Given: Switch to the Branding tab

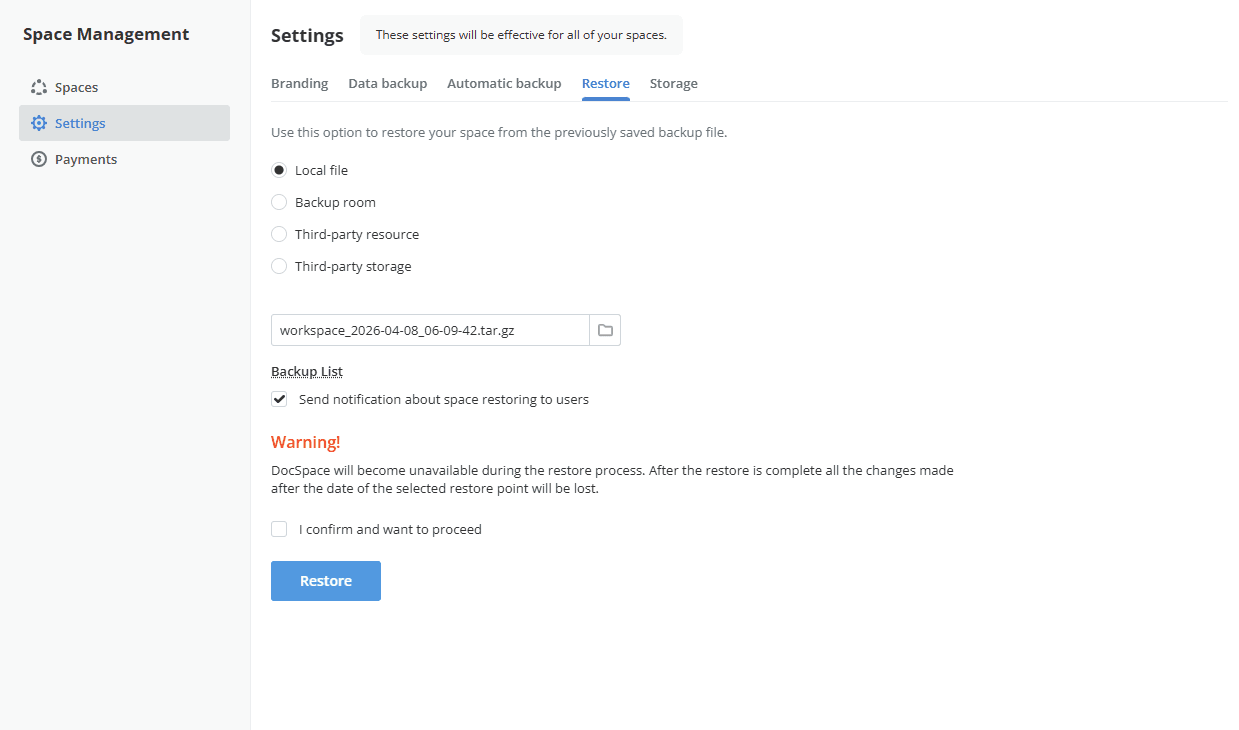Looking at the screenshot, I should 299,84.
